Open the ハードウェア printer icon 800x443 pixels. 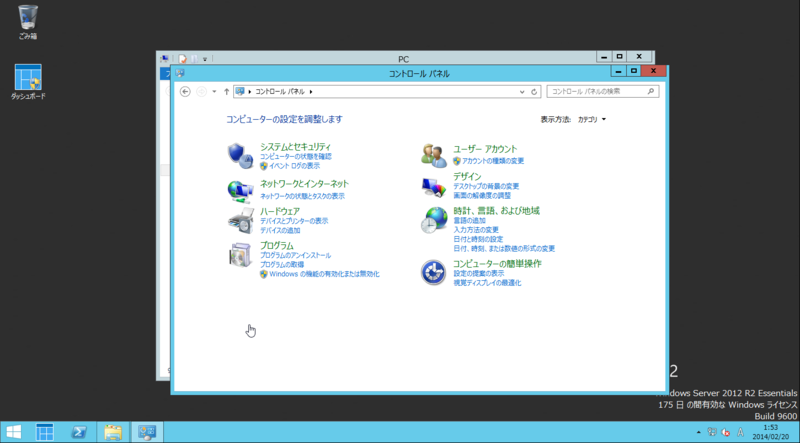click(x=240, y=220)
